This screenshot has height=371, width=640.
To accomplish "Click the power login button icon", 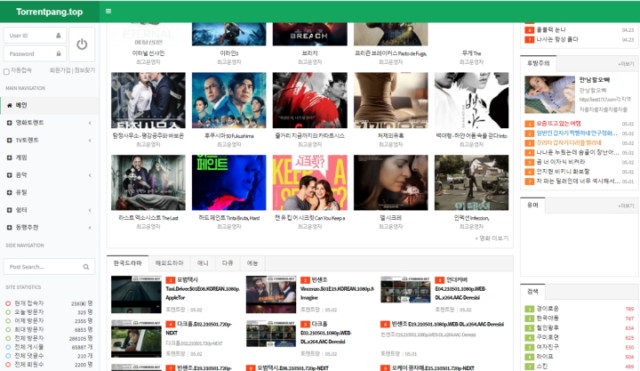I will [x=82, y=44].
